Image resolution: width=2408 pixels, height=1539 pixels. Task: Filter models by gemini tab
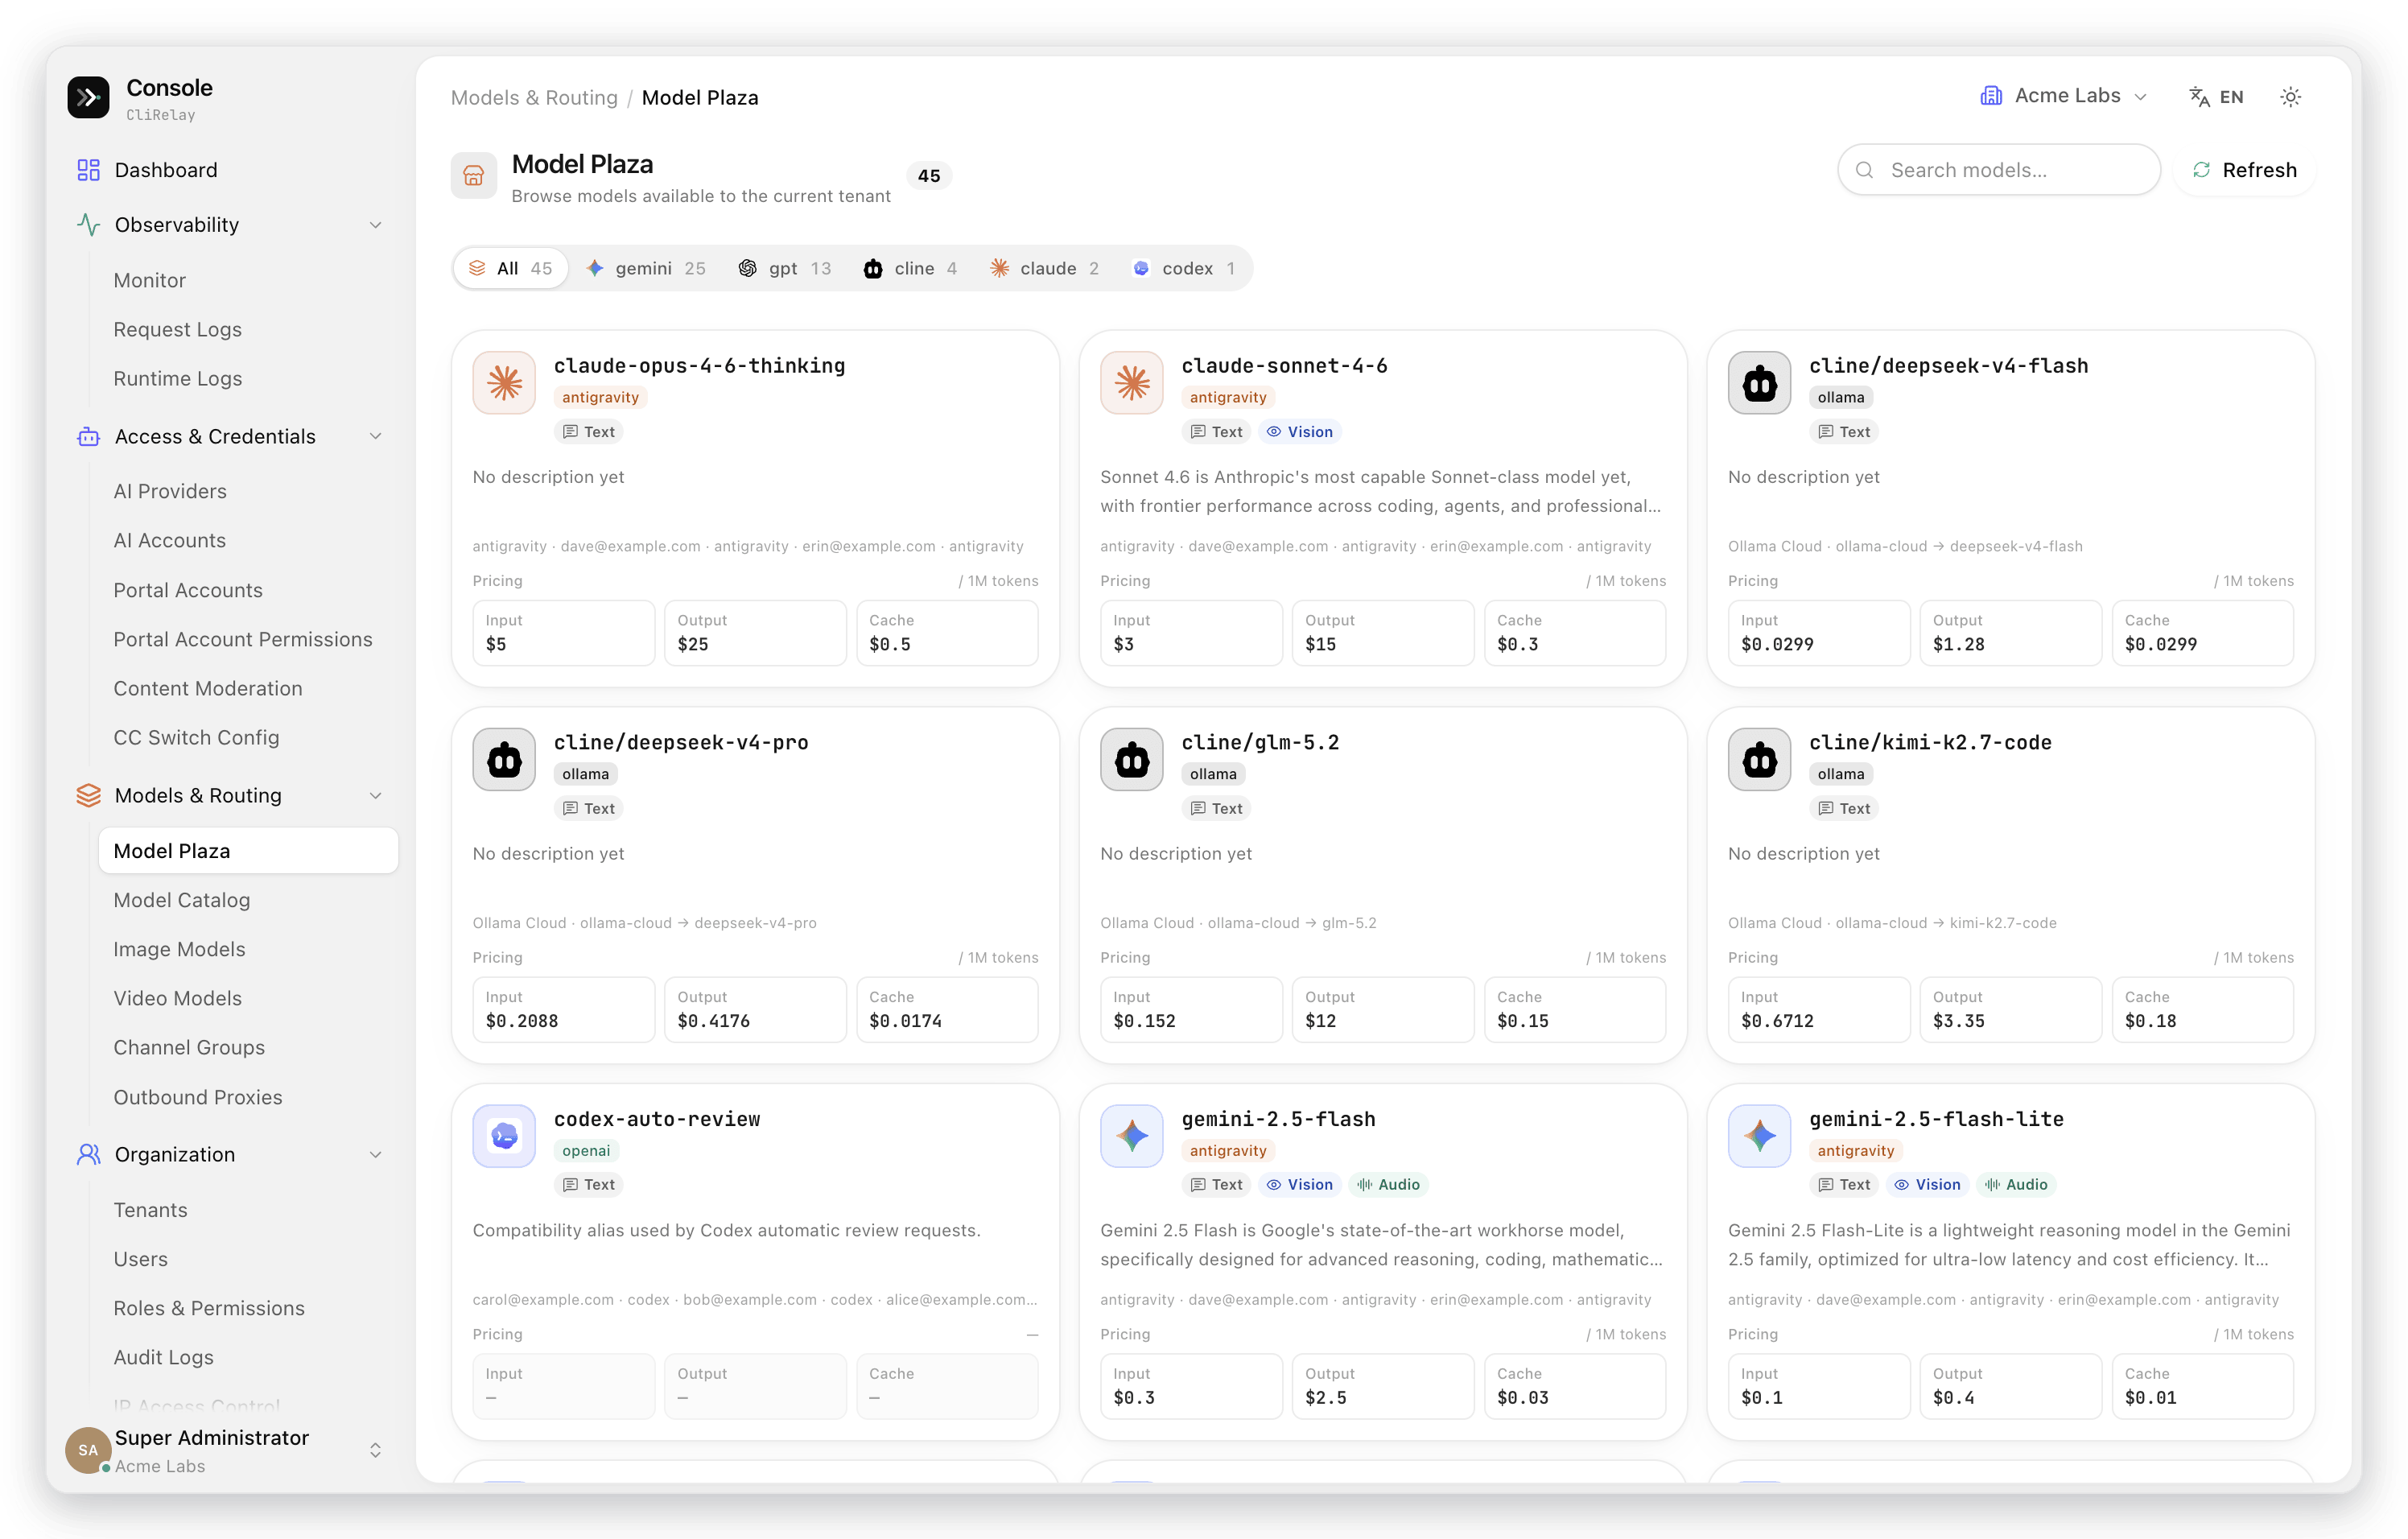646,269
